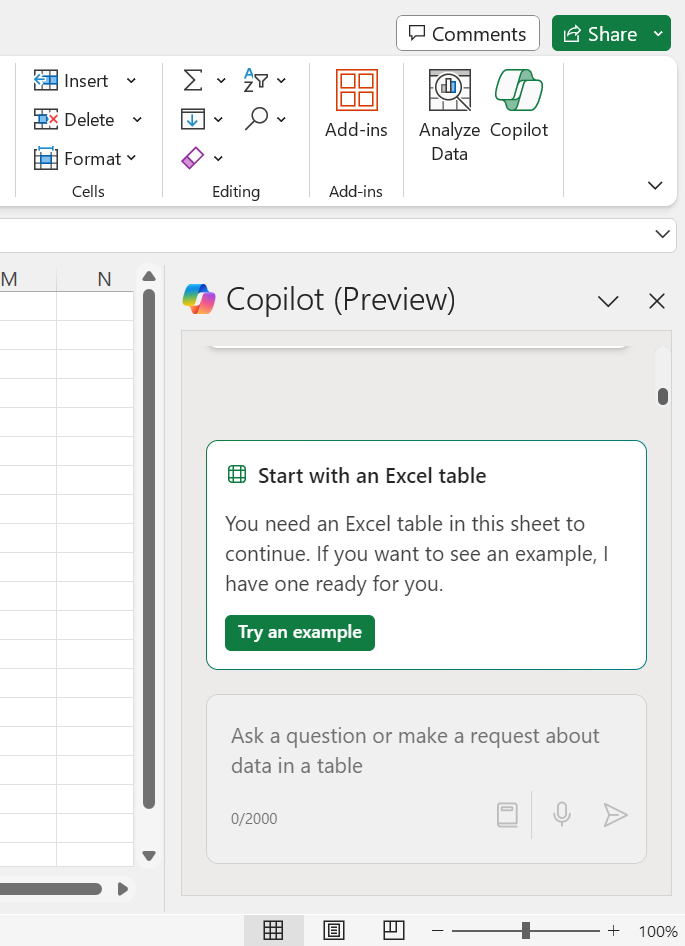The image size is (685, 946).
Task: Click the microphone icon
Action: coord(561,815)
